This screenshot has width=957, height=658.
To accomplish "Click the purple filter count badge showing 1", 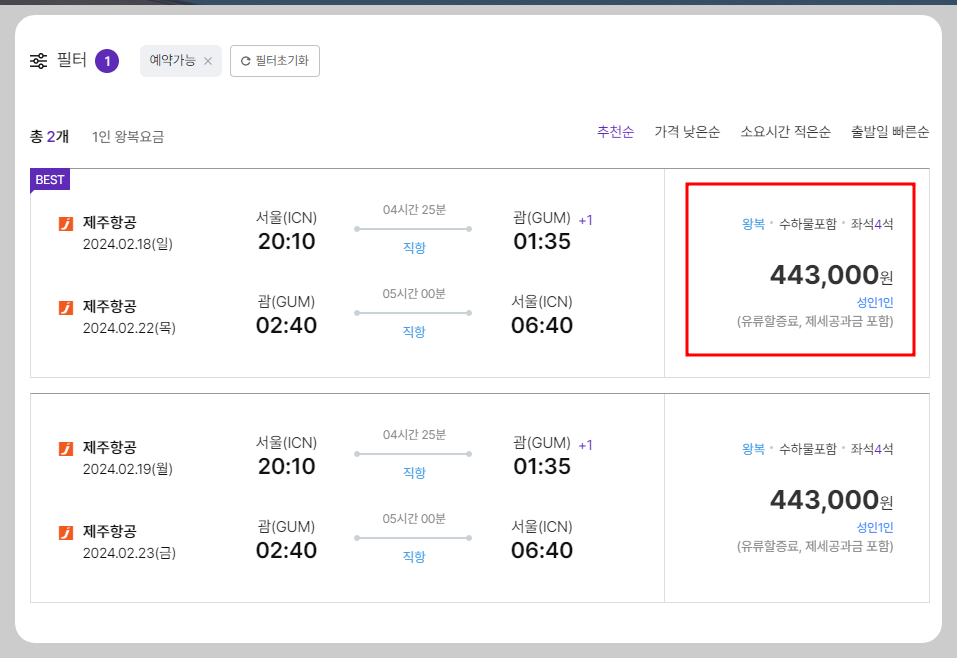I will point(108,60).
